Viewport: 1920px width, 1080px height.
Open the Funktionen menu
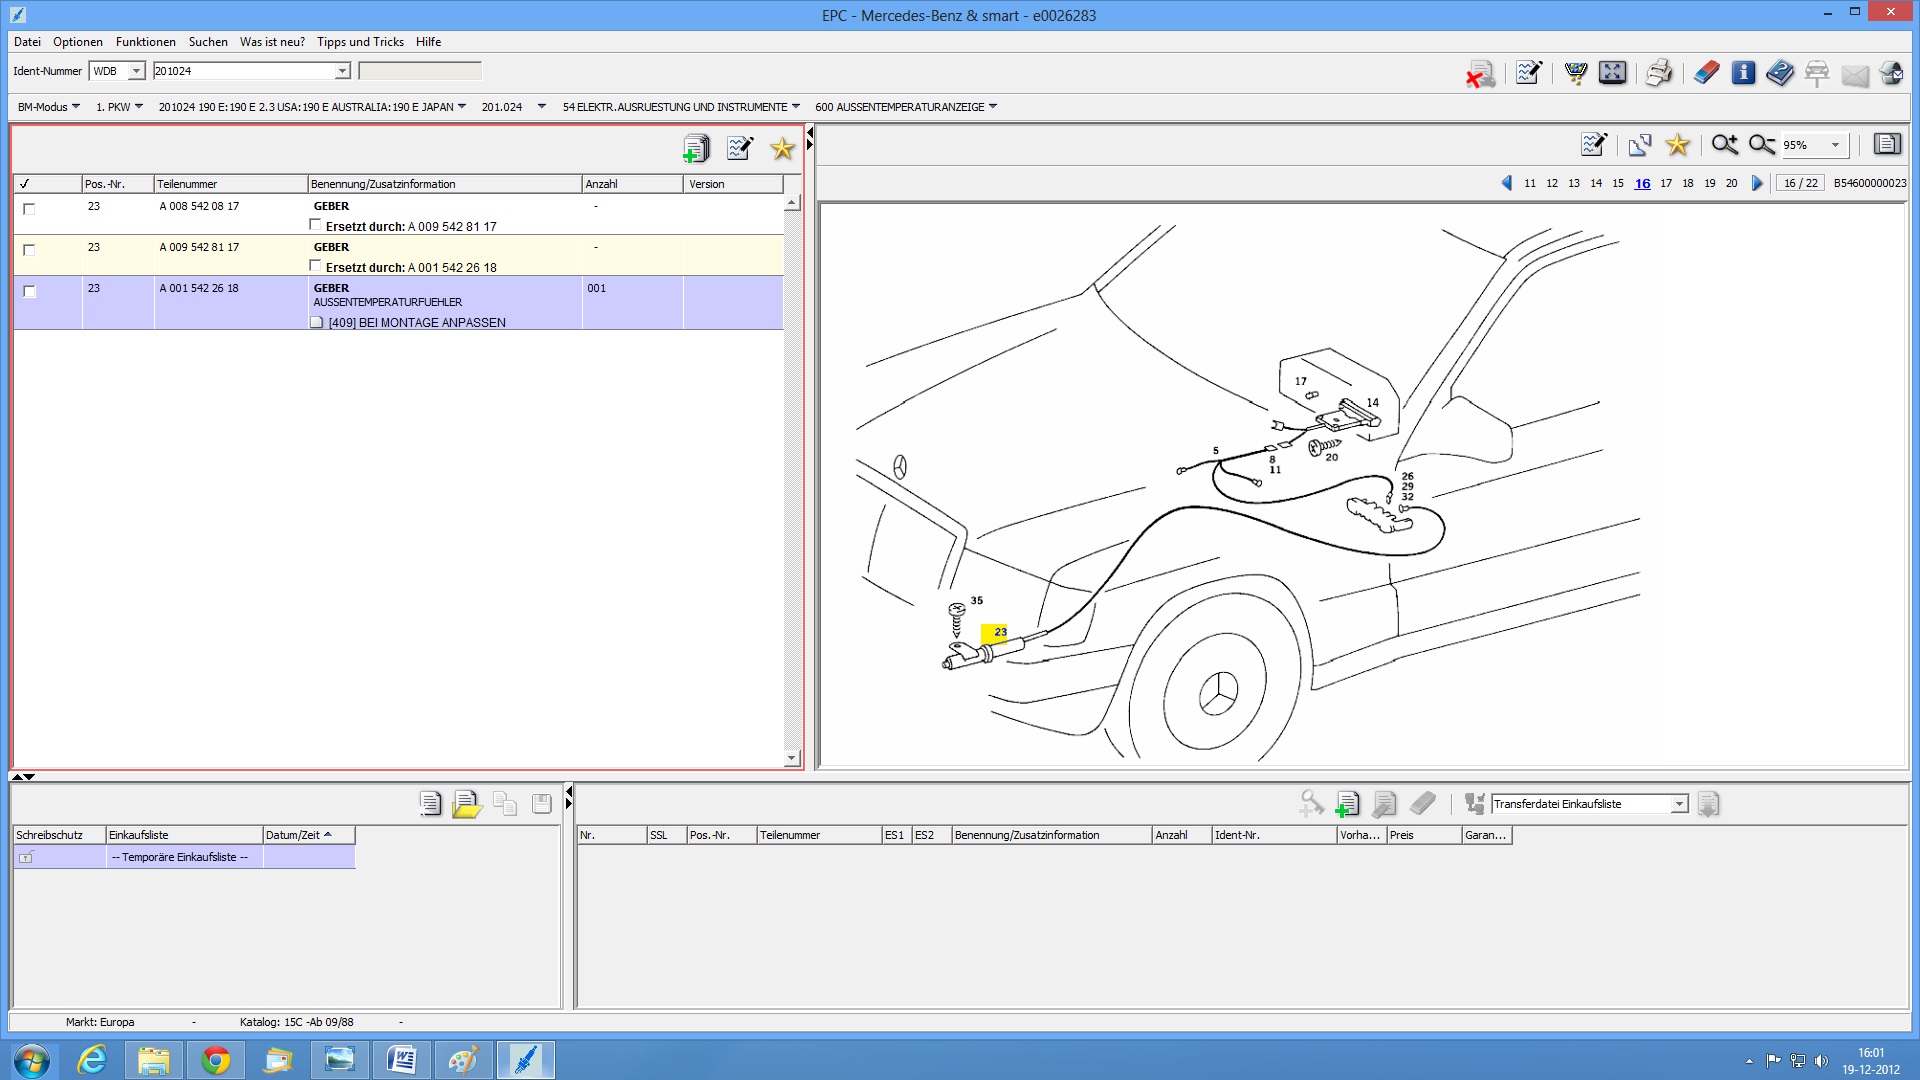[x=145, y=42]
